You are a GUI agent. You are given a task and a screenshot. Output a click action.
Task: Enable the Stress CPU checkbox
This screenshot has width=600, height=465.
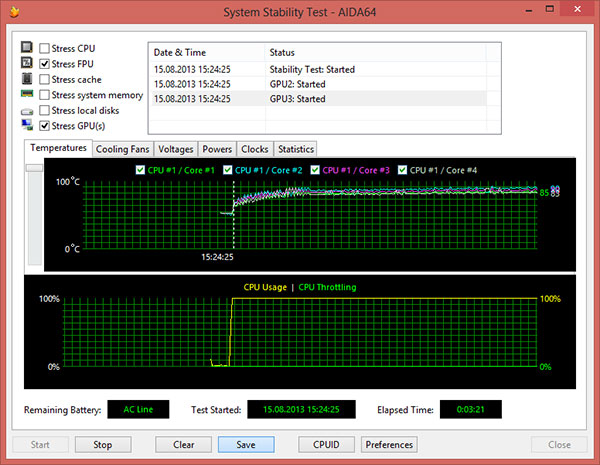pyautogui.click(x=44, y=48)
